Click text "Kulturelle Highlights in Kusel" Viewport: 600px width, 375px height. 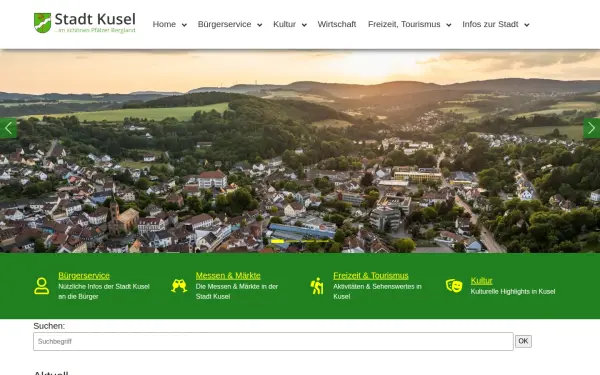pyautogui.click(x=513, y=292)
